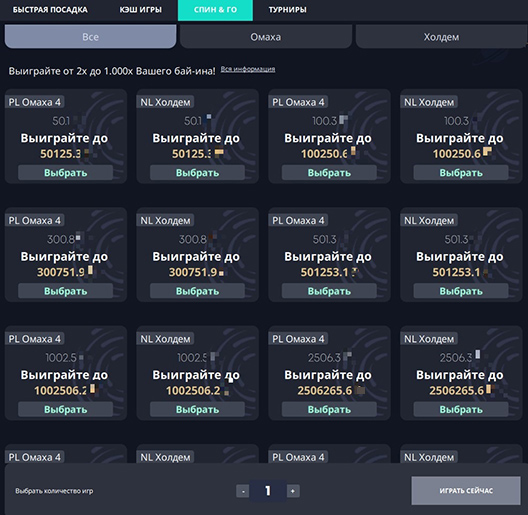
Task: Click the Играть Сейчас button
Action: tap(466, 490)
